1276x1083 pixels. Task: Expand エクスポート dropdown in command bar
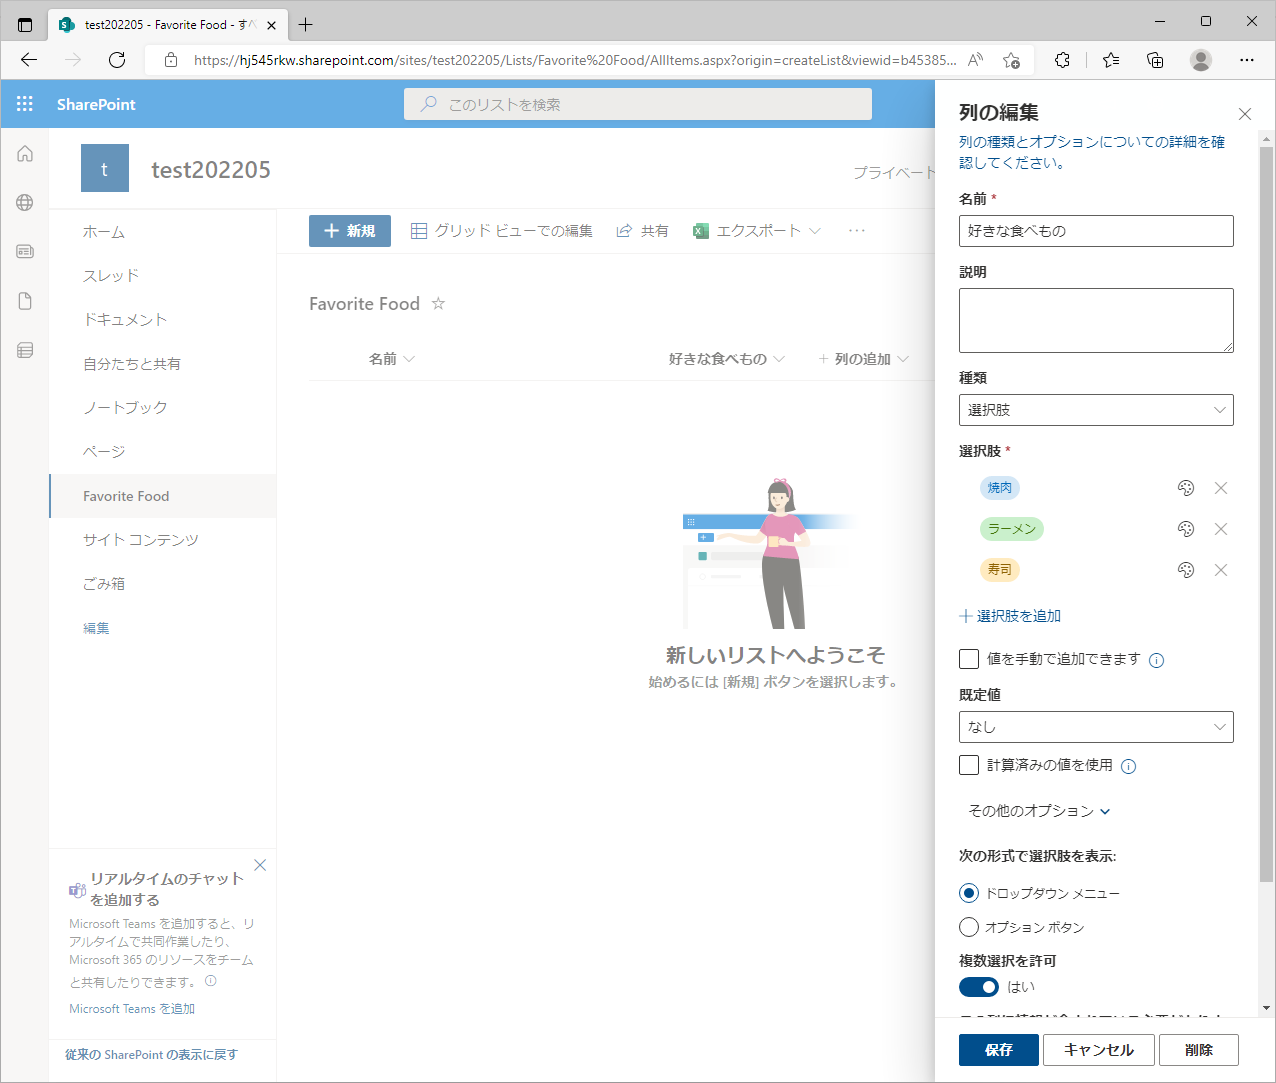[815, 231]
